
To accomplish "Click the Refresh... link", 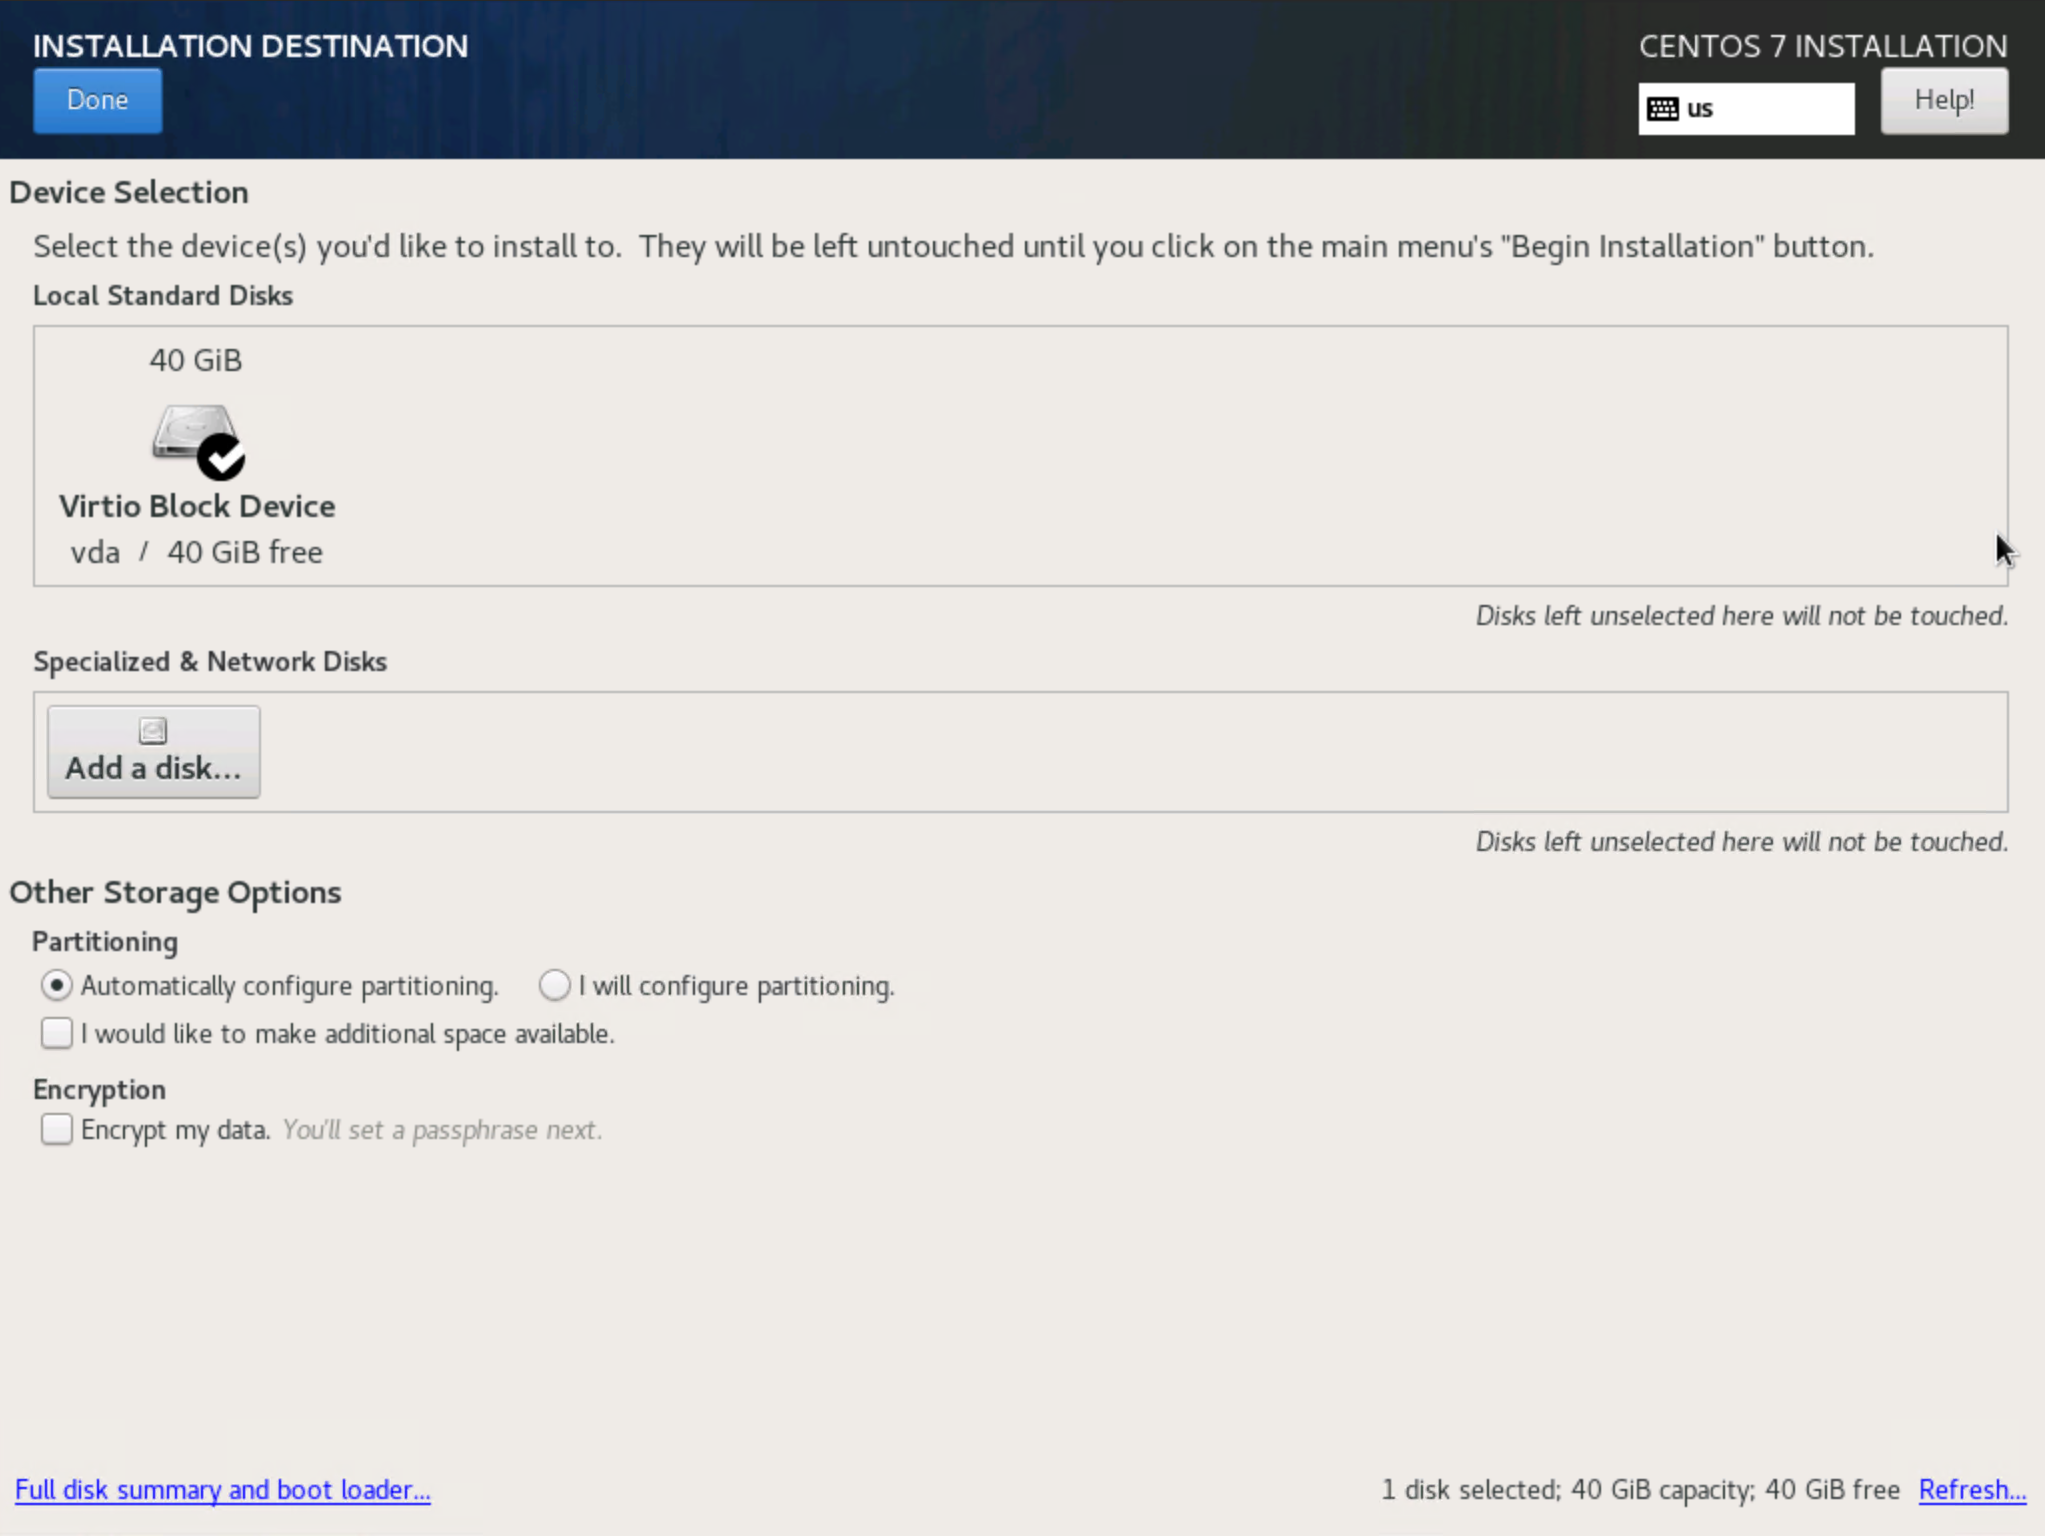I will (1971, 1489).
